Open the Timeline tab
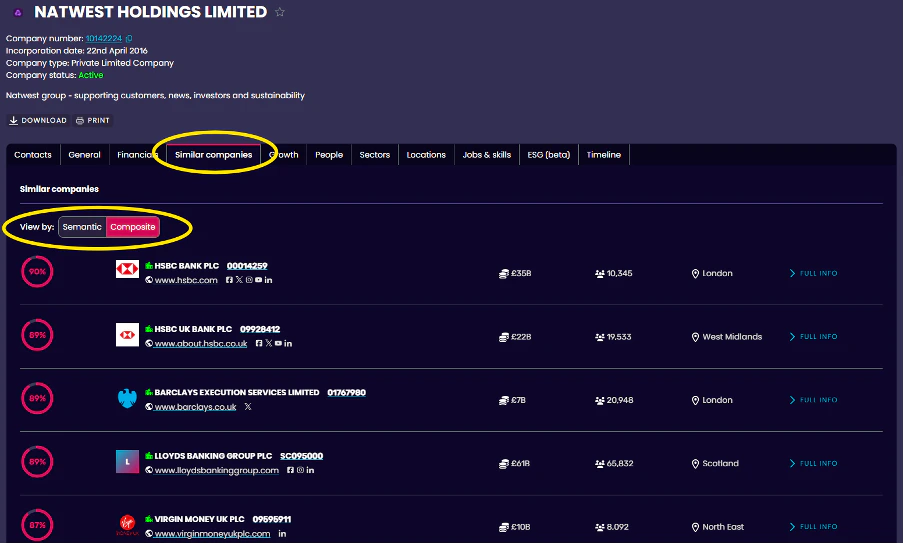 [604, 154]
